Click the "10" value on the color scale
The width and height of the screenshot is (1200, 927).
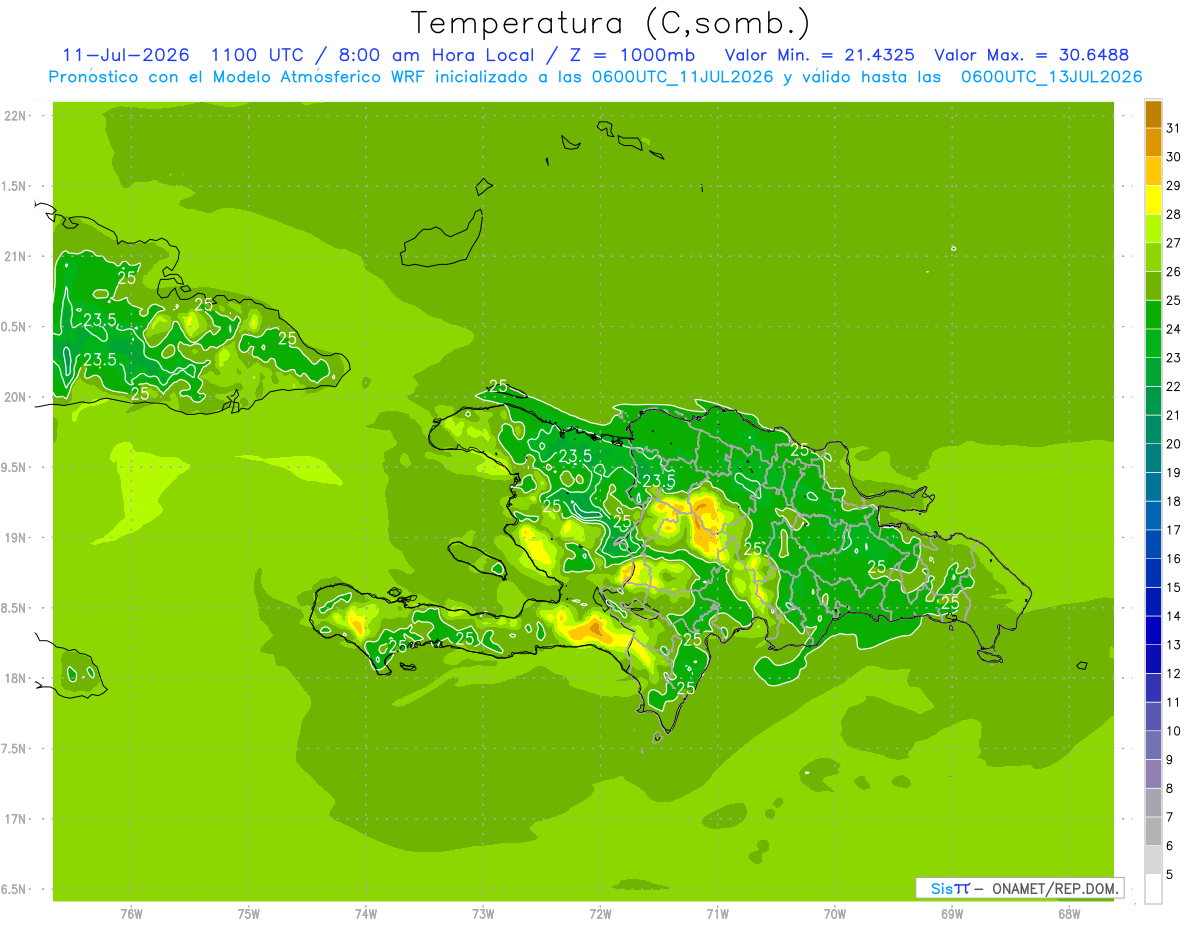[1173, 731]
